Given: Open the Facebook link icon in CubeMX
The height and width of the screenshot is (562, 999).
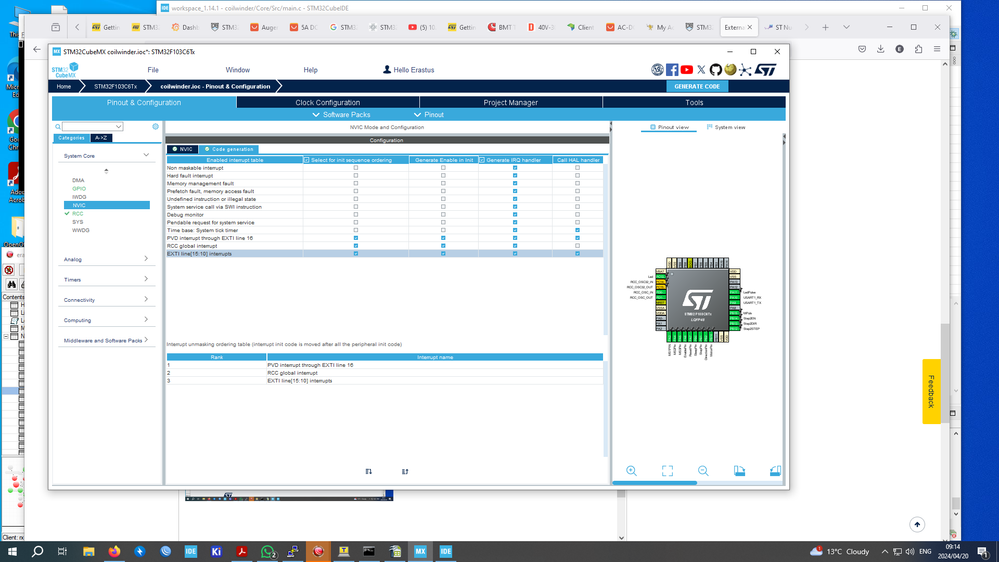Looking at the screenshot, I should tap(672, 70).
